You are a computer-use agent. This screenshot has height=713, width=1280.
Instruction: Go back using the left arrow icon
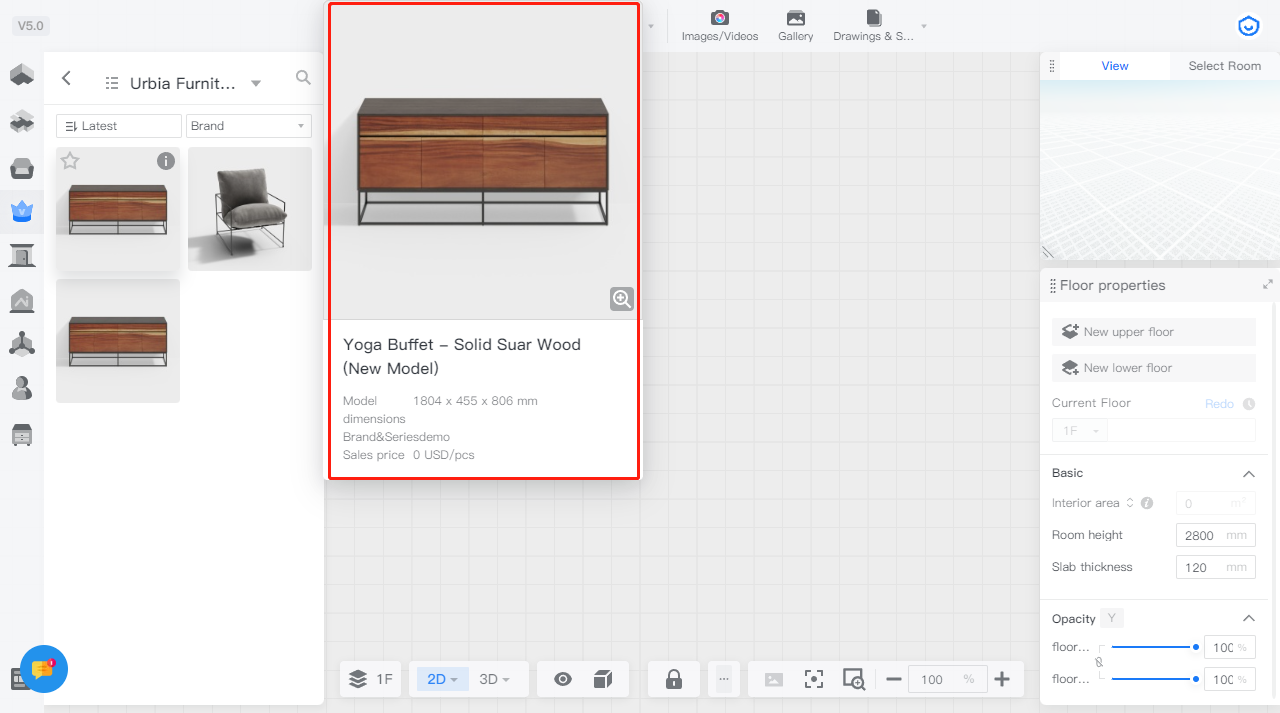point(67,78)
